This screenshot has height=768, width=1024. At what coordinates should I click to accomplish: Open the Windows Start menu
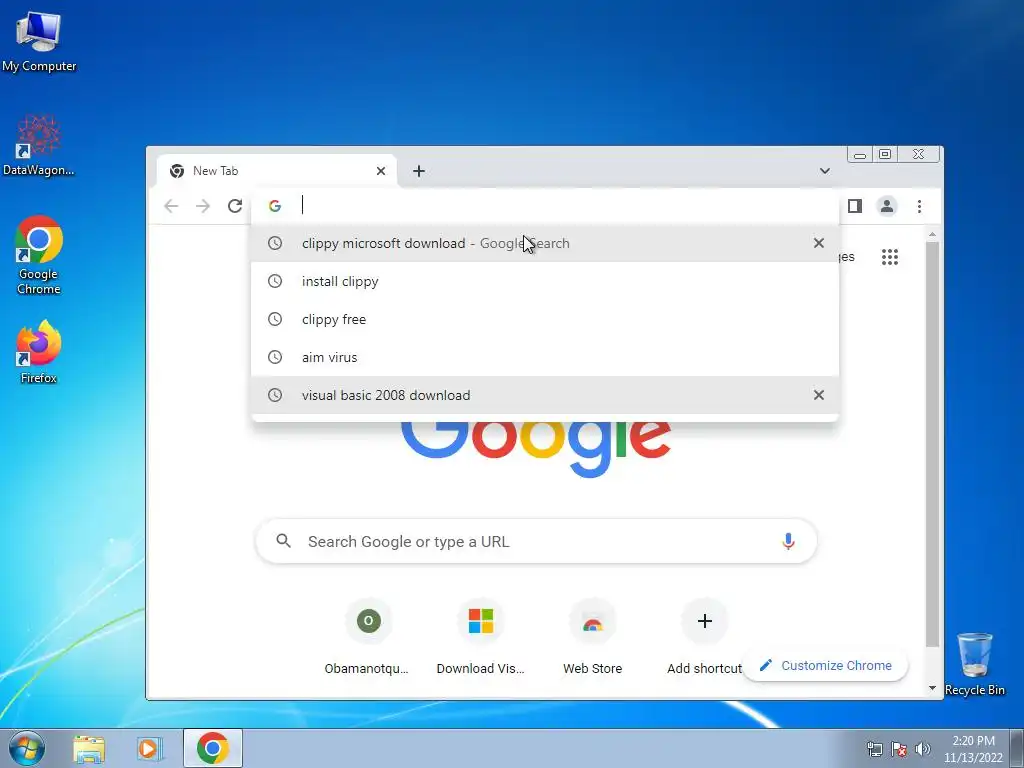[27, 748]
